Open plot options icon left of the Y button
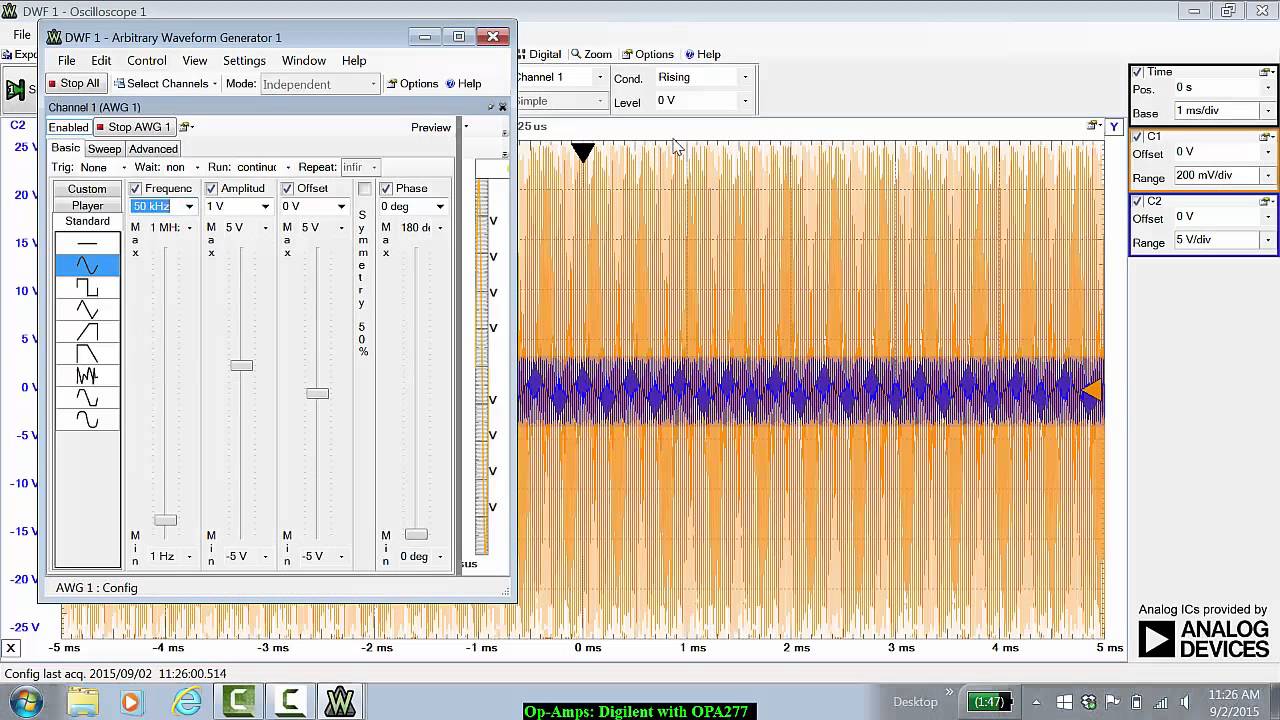 [x=1093, y=126]
